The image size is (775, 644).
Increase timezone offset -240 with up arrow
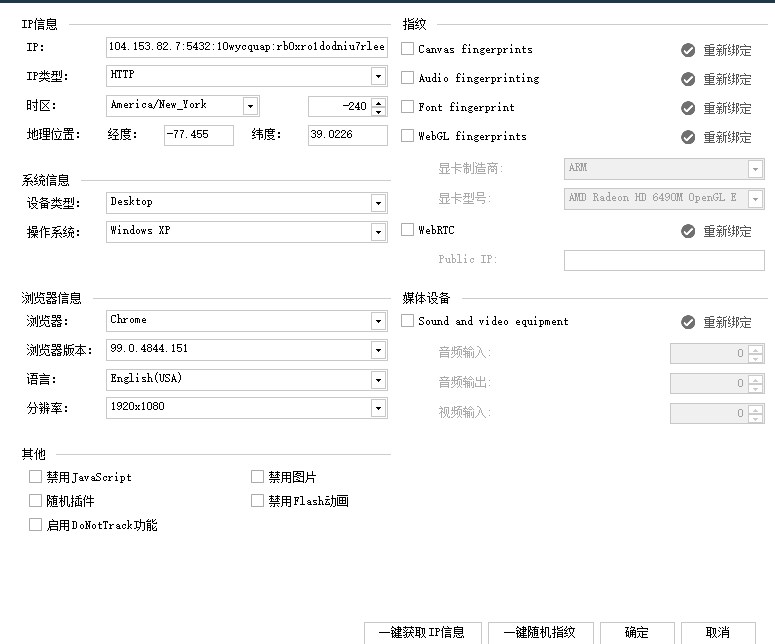coord(378,102)
